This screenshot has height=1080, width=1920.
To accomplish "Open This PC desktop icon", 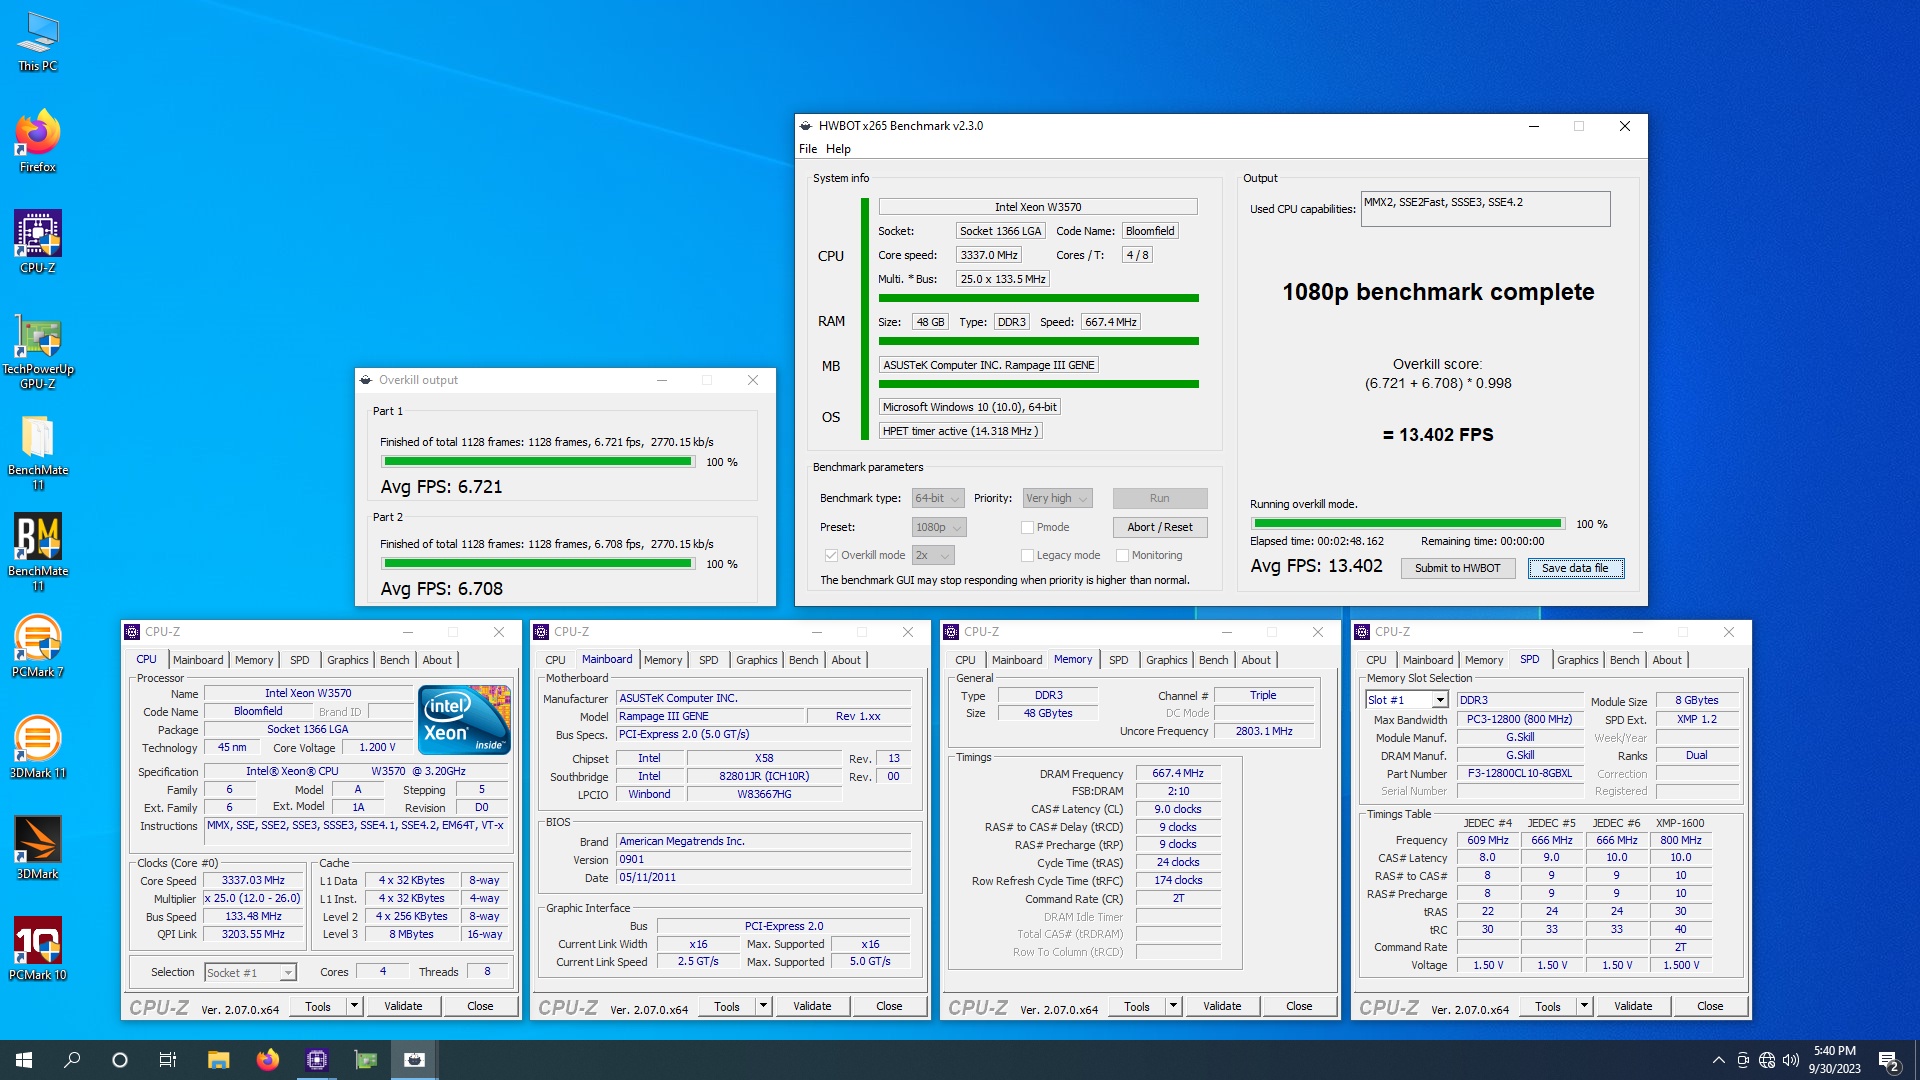I will point(38,41).
